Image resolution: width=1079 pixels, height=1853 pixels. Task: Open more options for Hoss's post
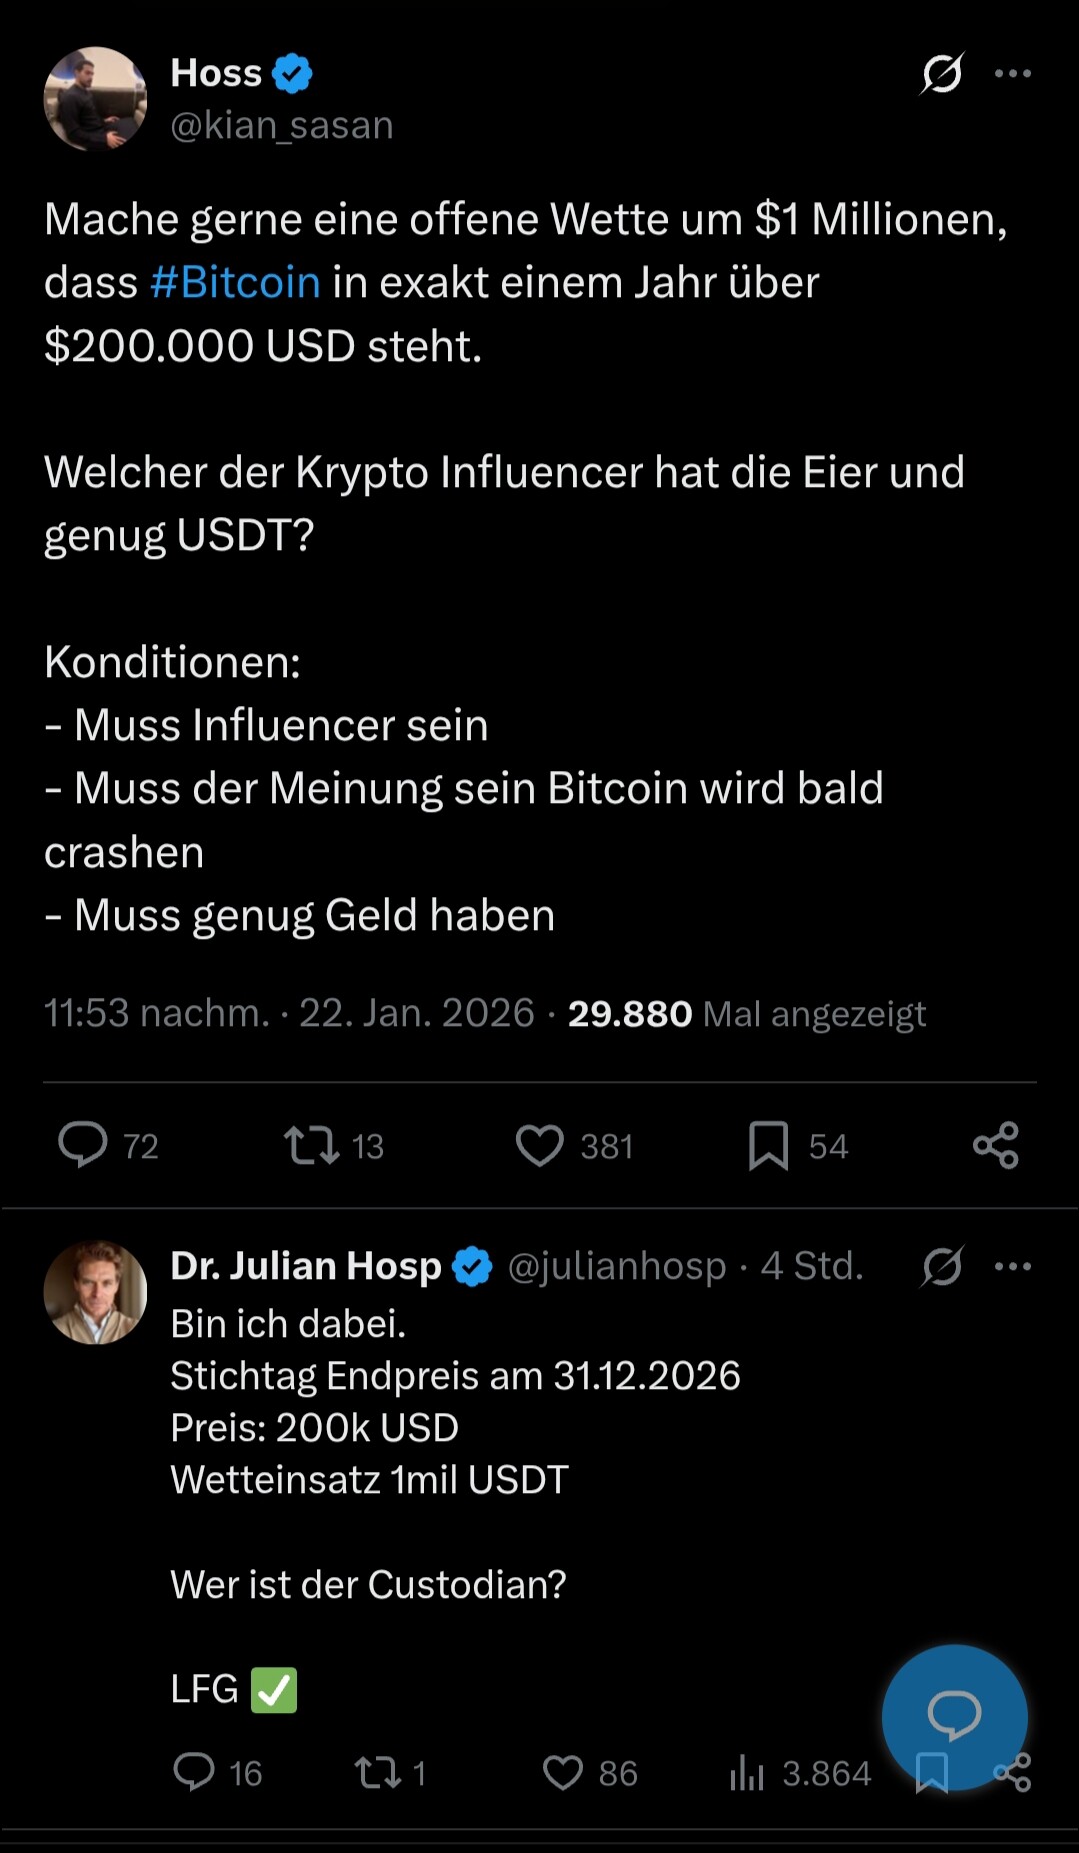[x=1012, y=73]
